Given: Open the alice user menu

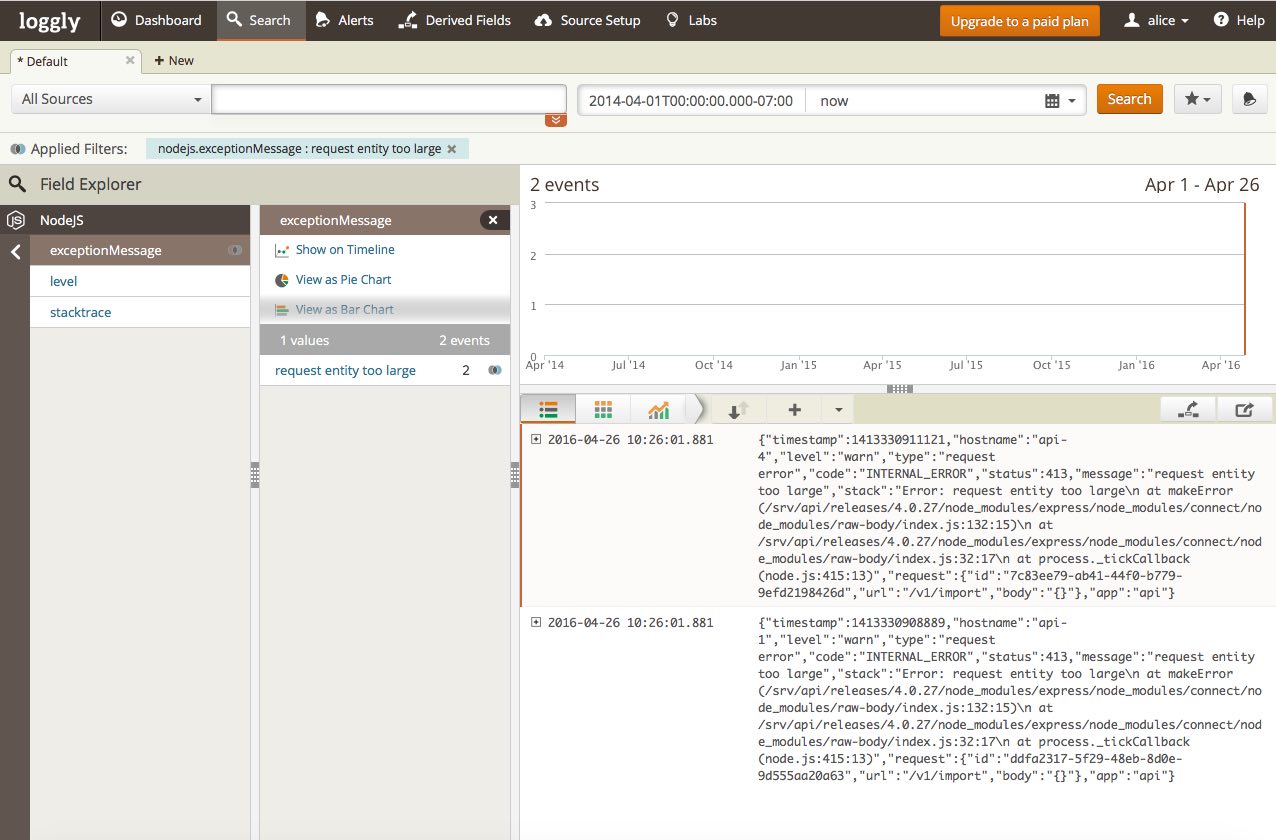Looking at the screenshot, I should [x=1156, y=20].
